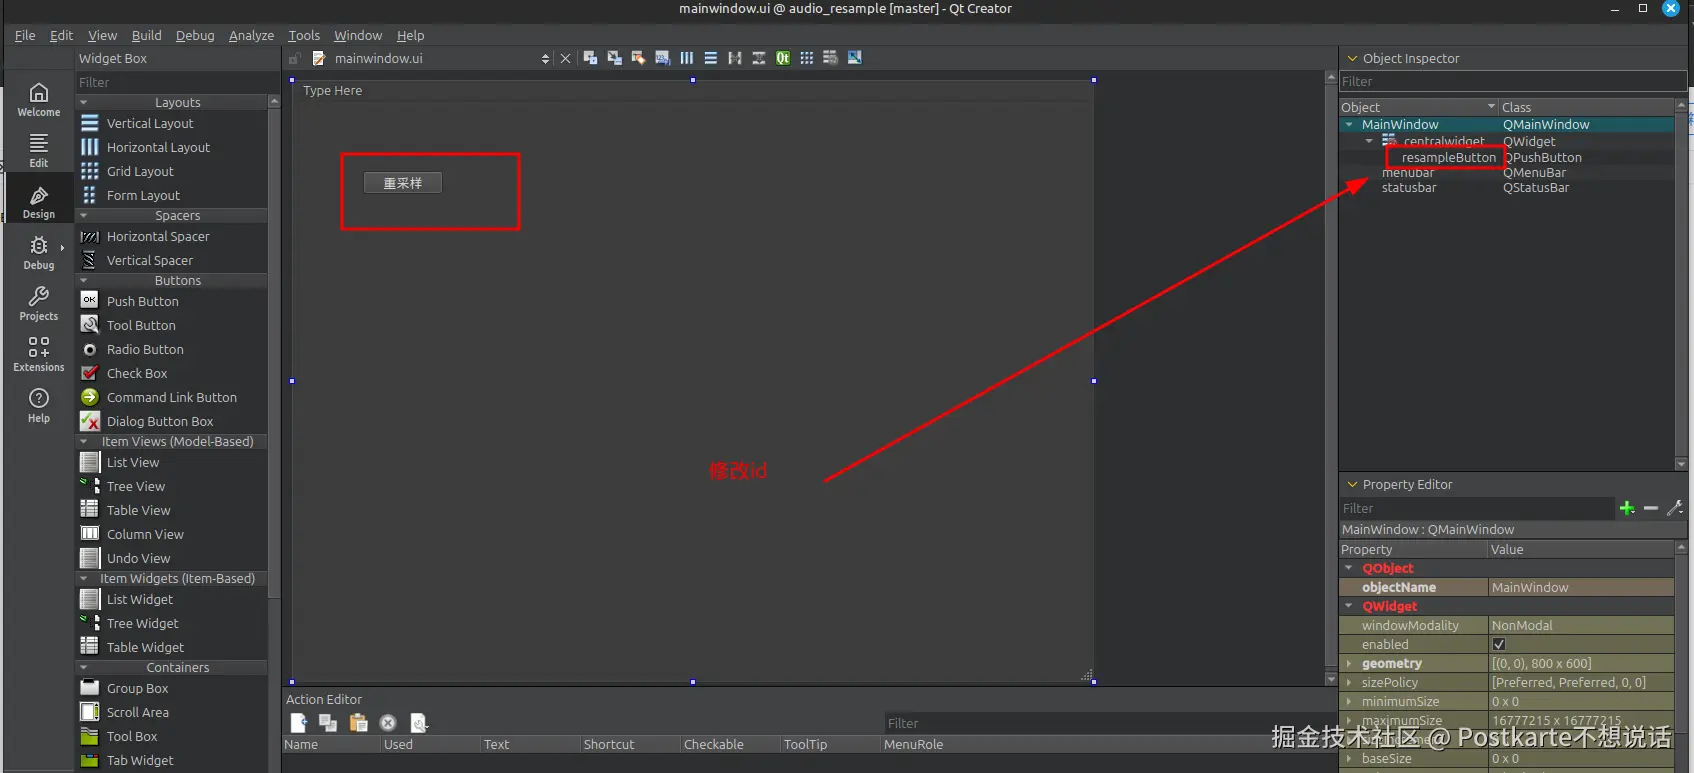Click the Edit Widgets toolbar icon
Screen dimensions: 1694x773
tap(590, 58)
